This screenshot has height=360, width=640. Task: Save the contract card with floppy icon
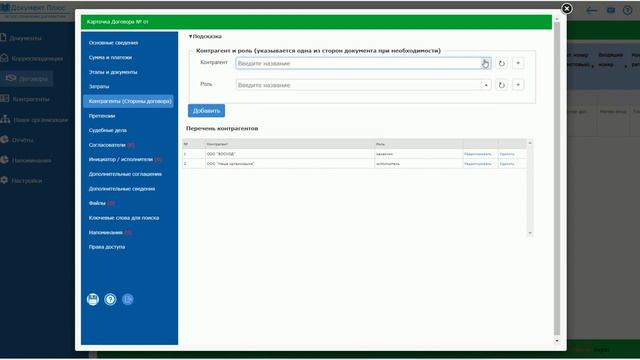coord(93,299)
